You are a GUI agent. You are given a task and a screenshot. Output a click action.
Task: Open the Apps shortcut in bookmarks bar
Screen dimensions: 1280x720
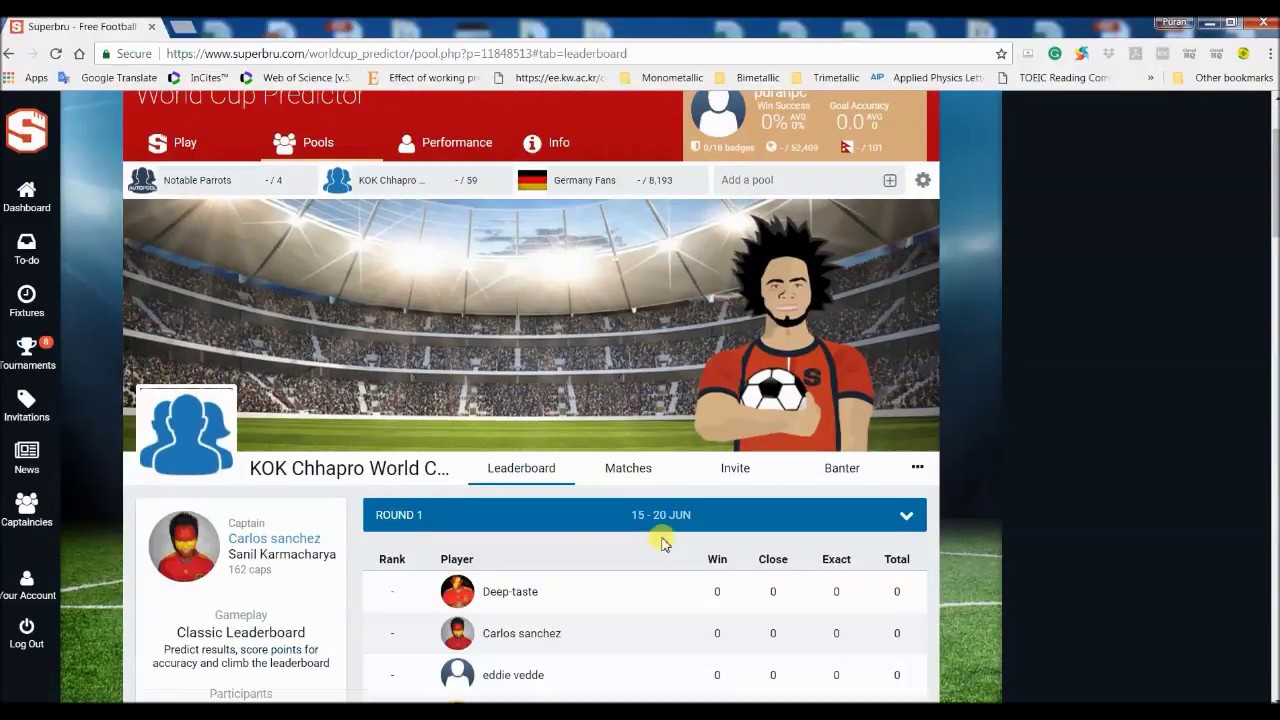point(27,78)
